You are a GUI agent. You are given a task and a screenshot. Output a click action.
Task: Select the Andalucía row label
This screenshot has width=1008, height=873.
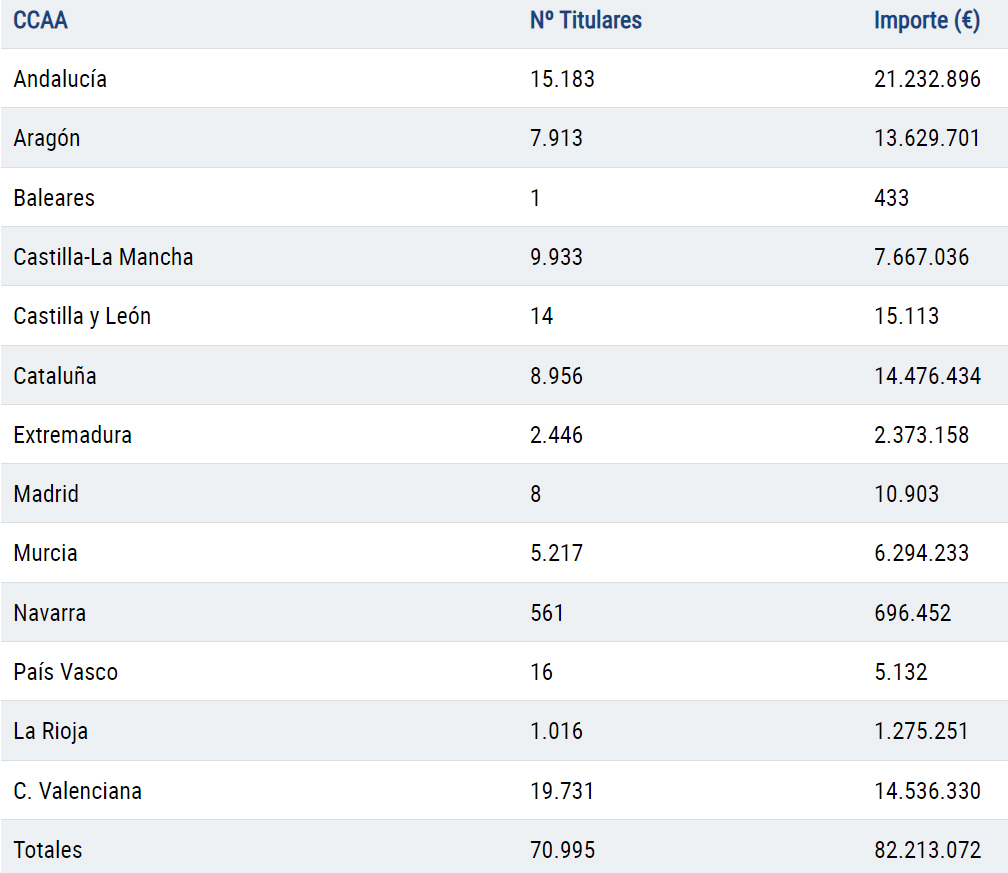[60, 79]
